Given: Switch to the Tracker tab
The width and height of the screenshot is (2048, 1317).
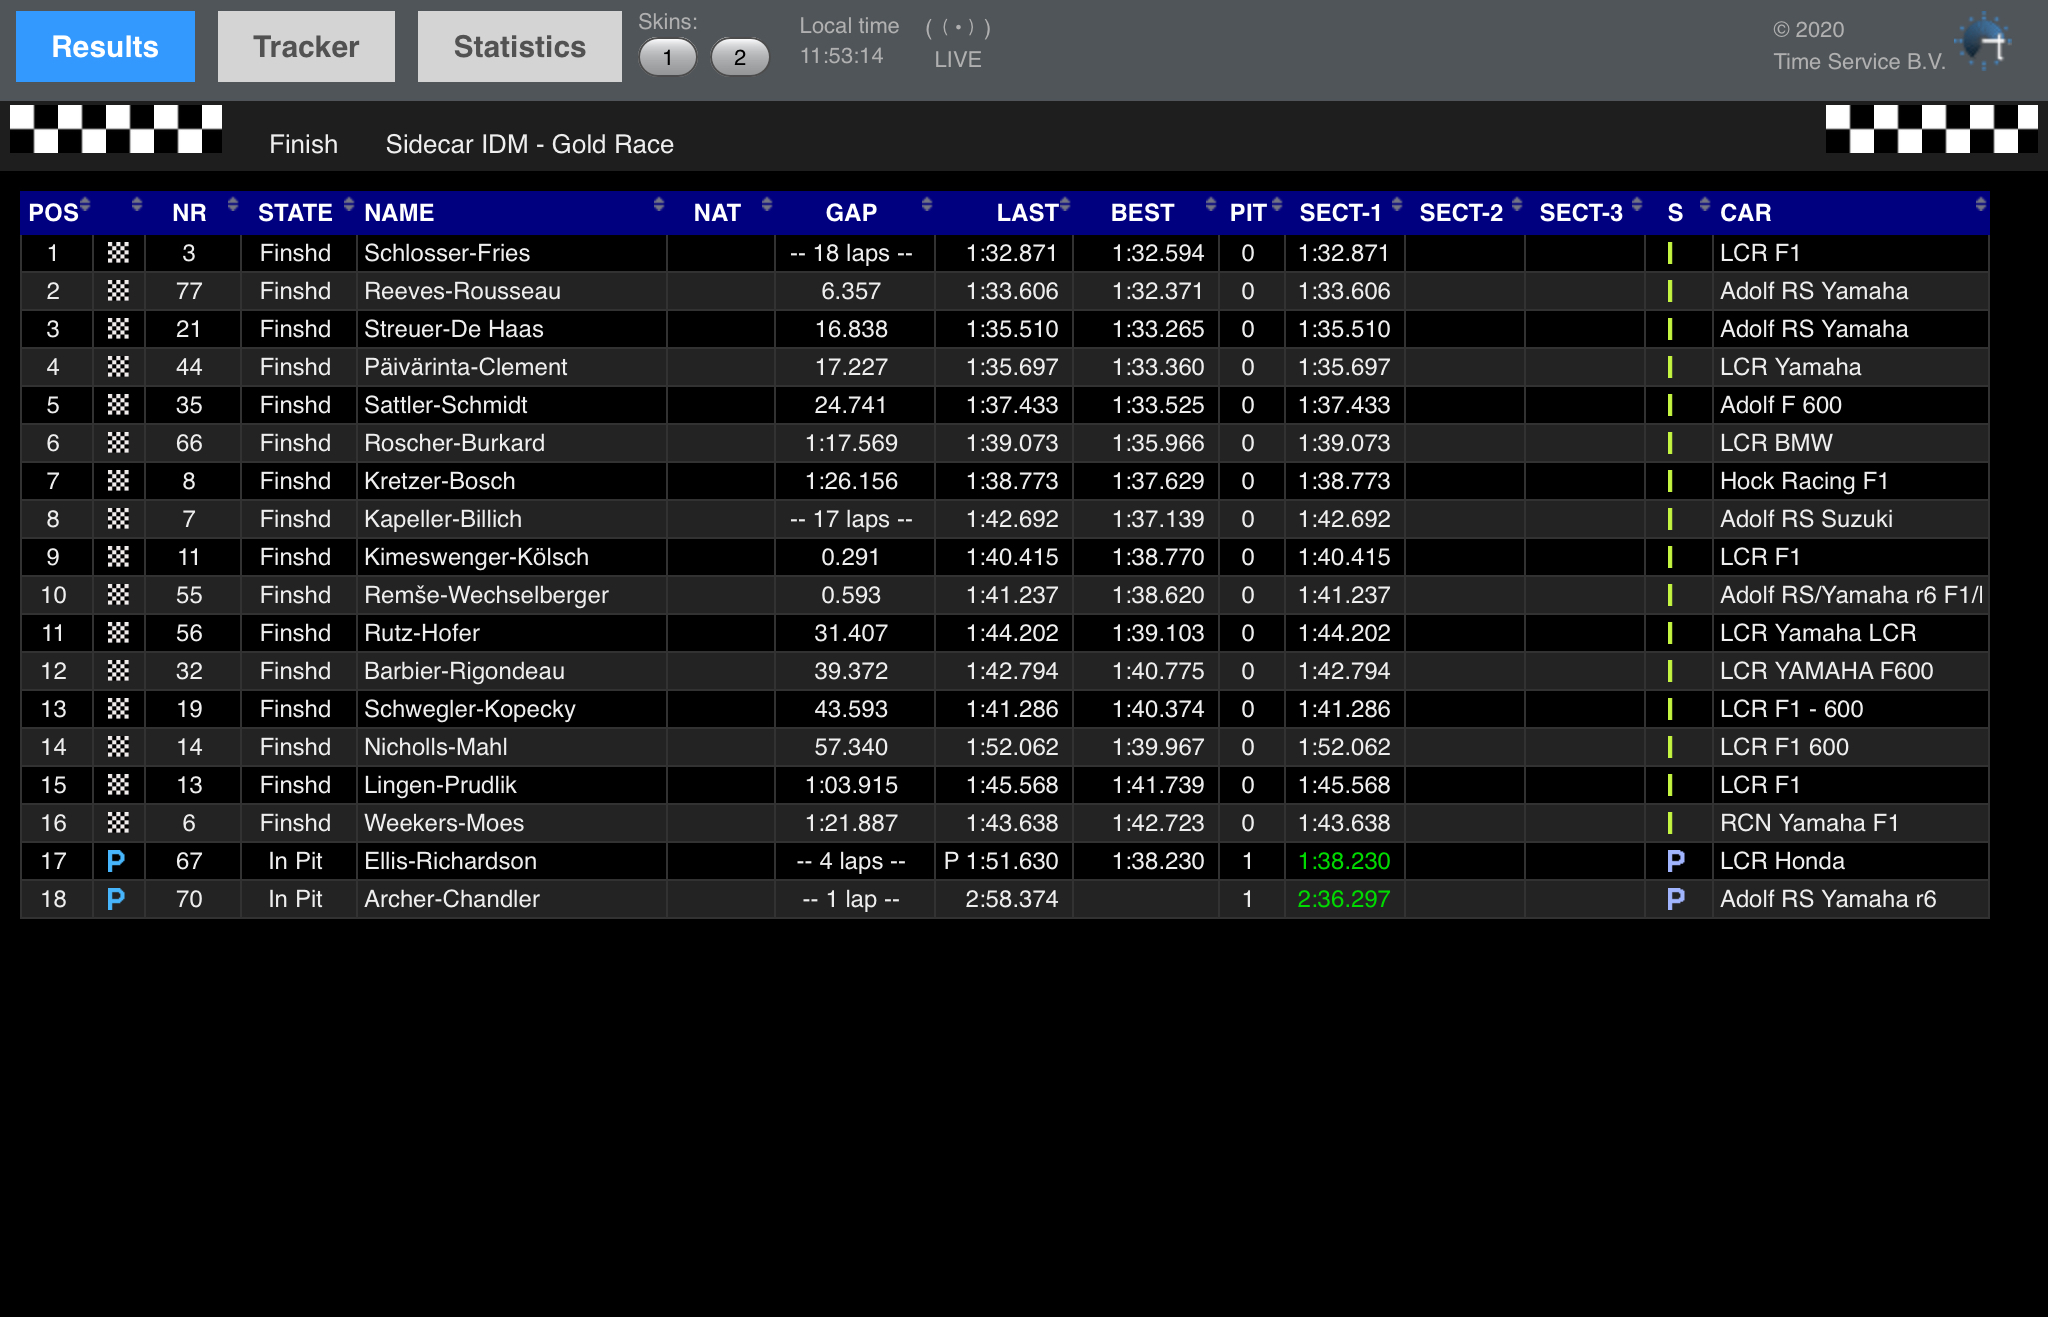Looking at the screenshot, I should click(306, 47).
